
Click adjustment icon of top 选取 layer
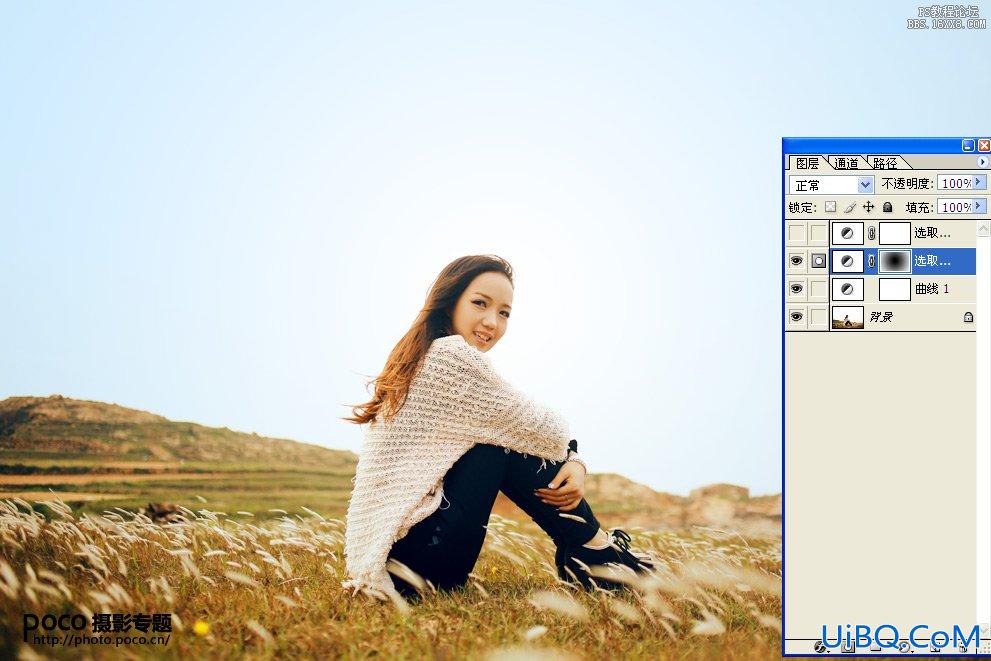click(848, 233)
